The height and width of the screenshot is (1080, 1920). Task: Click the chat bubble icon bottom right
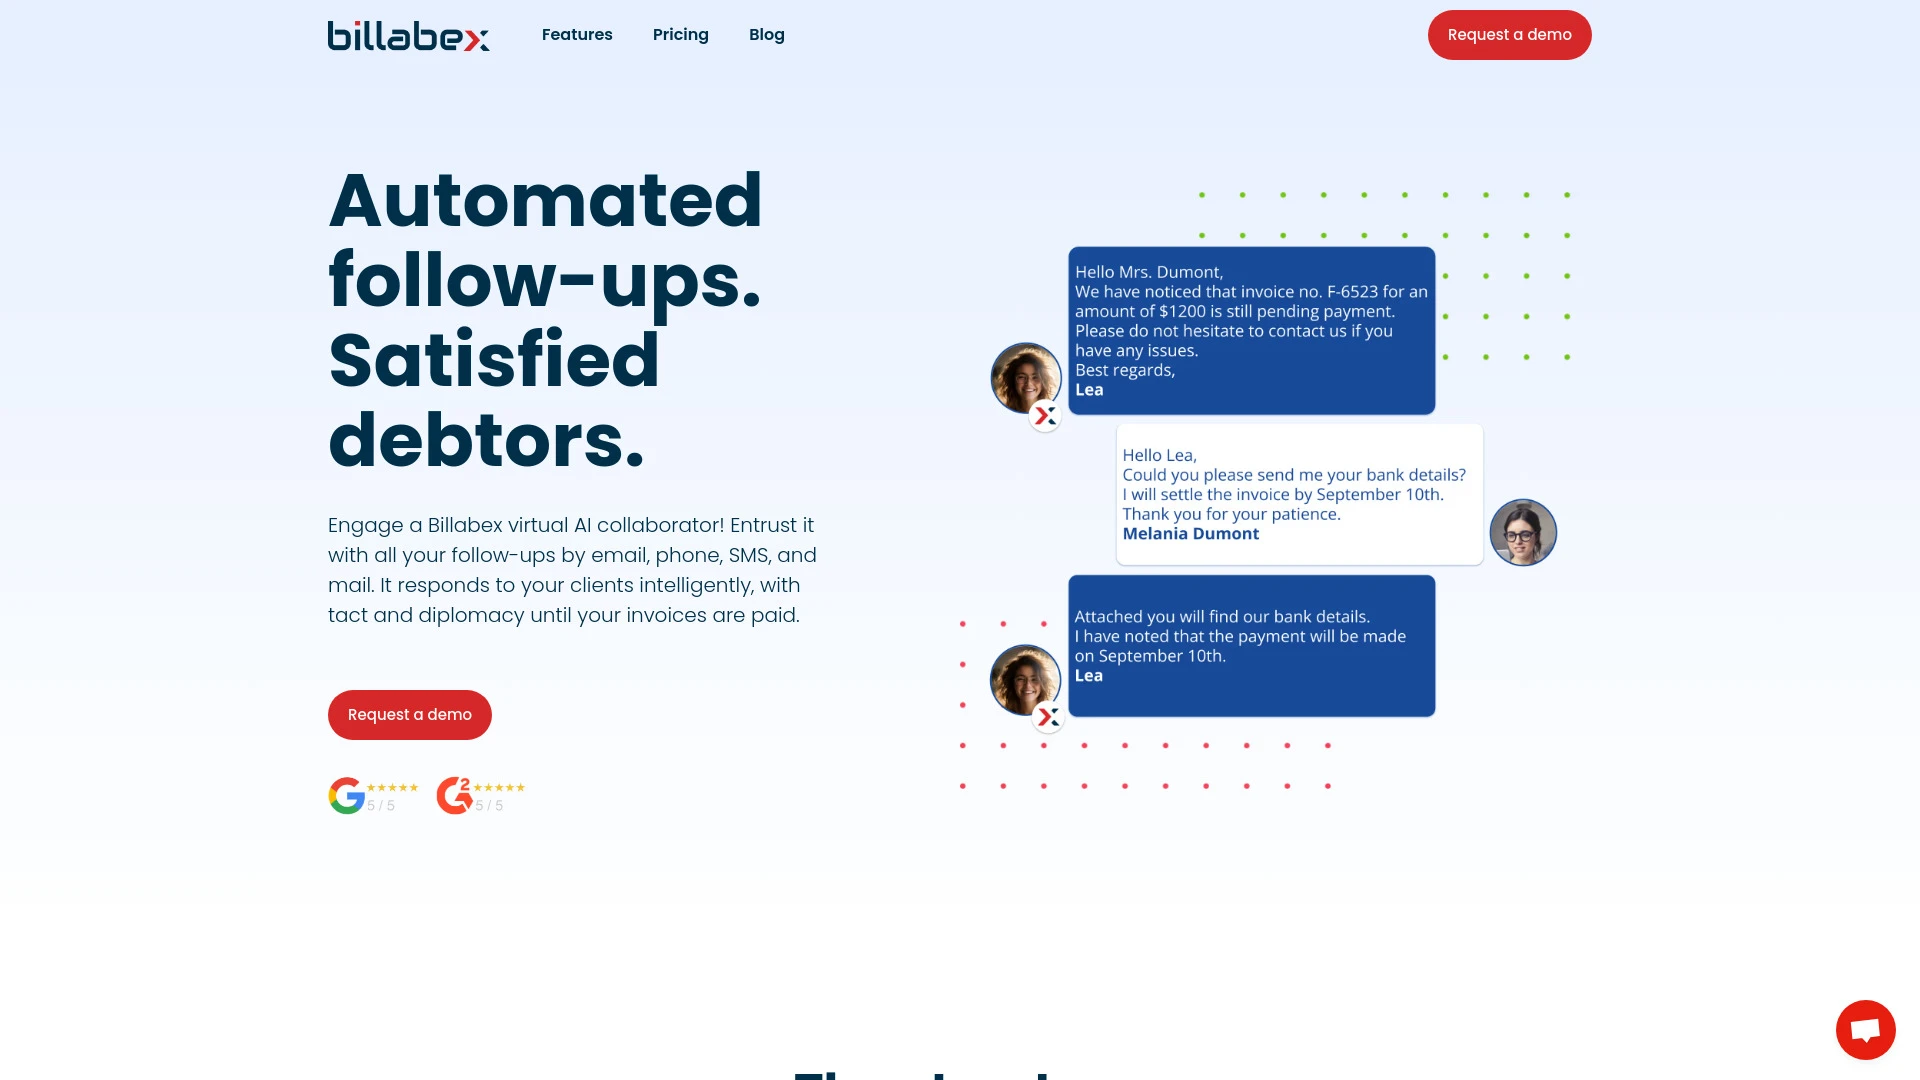click(1865, 1029)
